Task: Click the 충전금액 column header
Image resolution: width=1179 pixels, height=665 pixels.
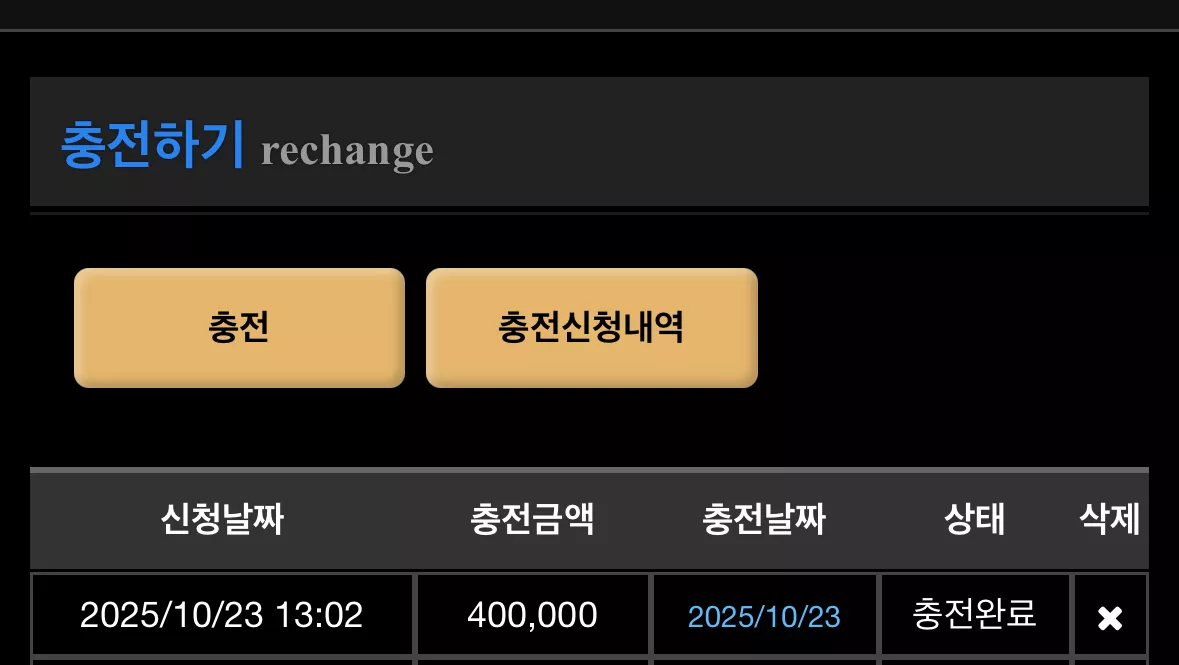Action: 532,519
